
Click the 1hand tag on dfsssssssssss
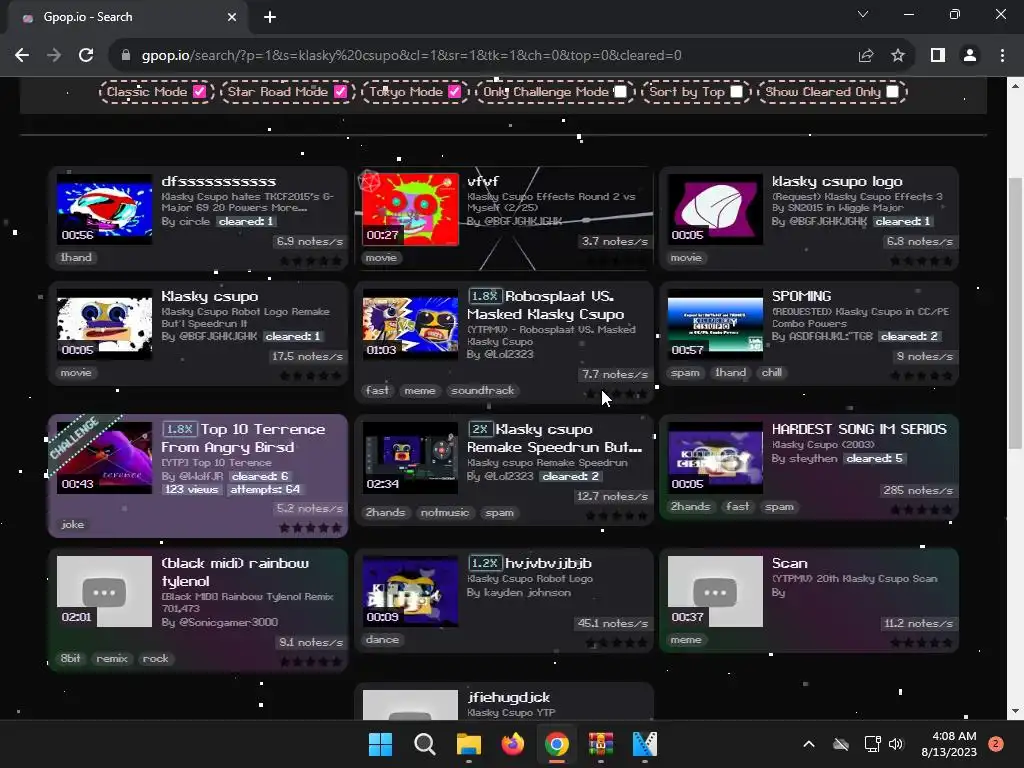pyautogui.click(x=76, y=257)
